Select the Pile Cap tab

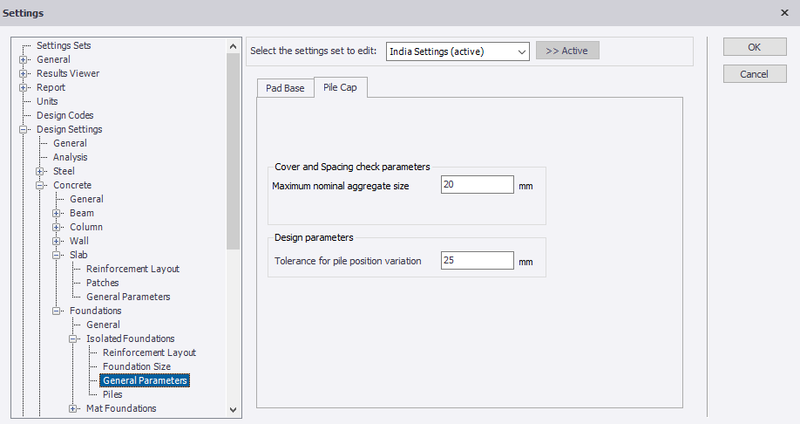click(340, 87)
